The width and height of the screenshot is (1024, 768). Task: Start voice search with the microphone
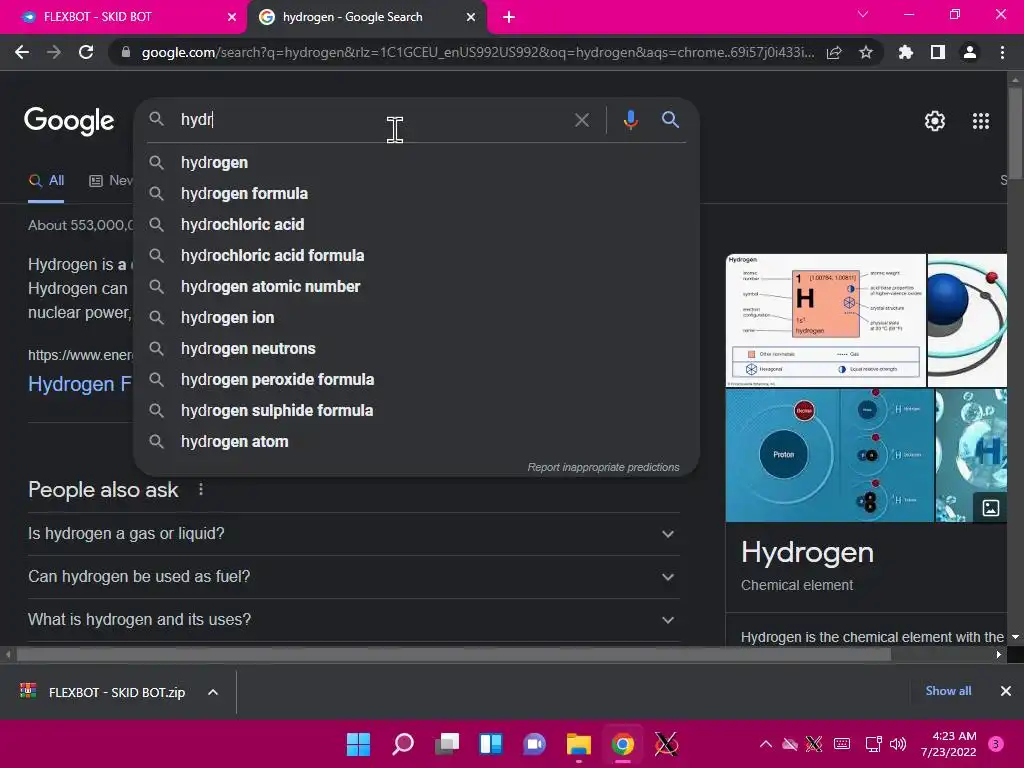point(631,120)
